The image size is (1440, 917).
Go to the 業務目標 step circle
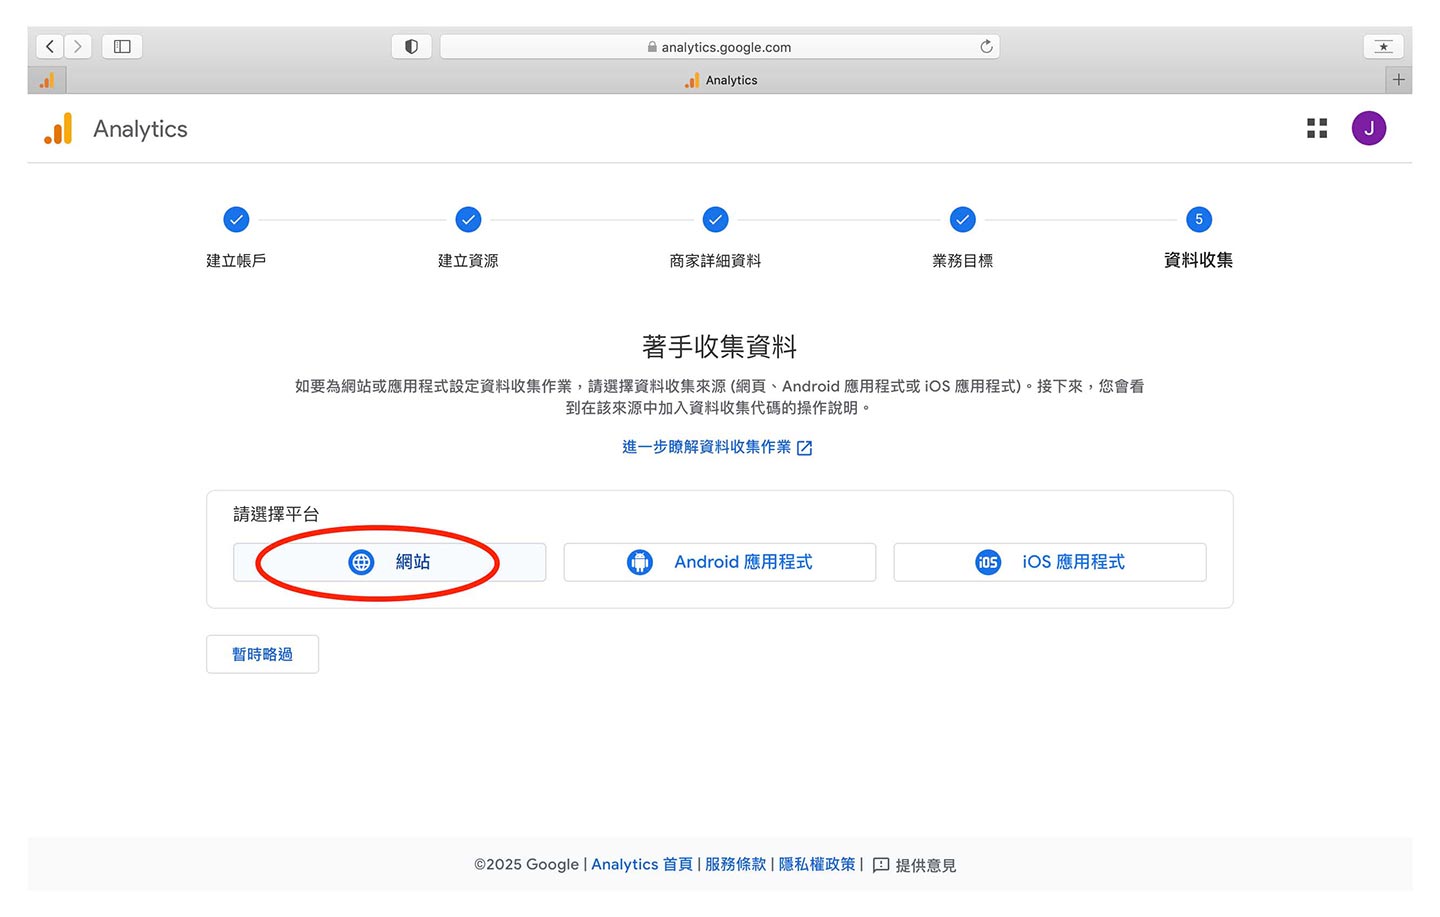point(962,219)
